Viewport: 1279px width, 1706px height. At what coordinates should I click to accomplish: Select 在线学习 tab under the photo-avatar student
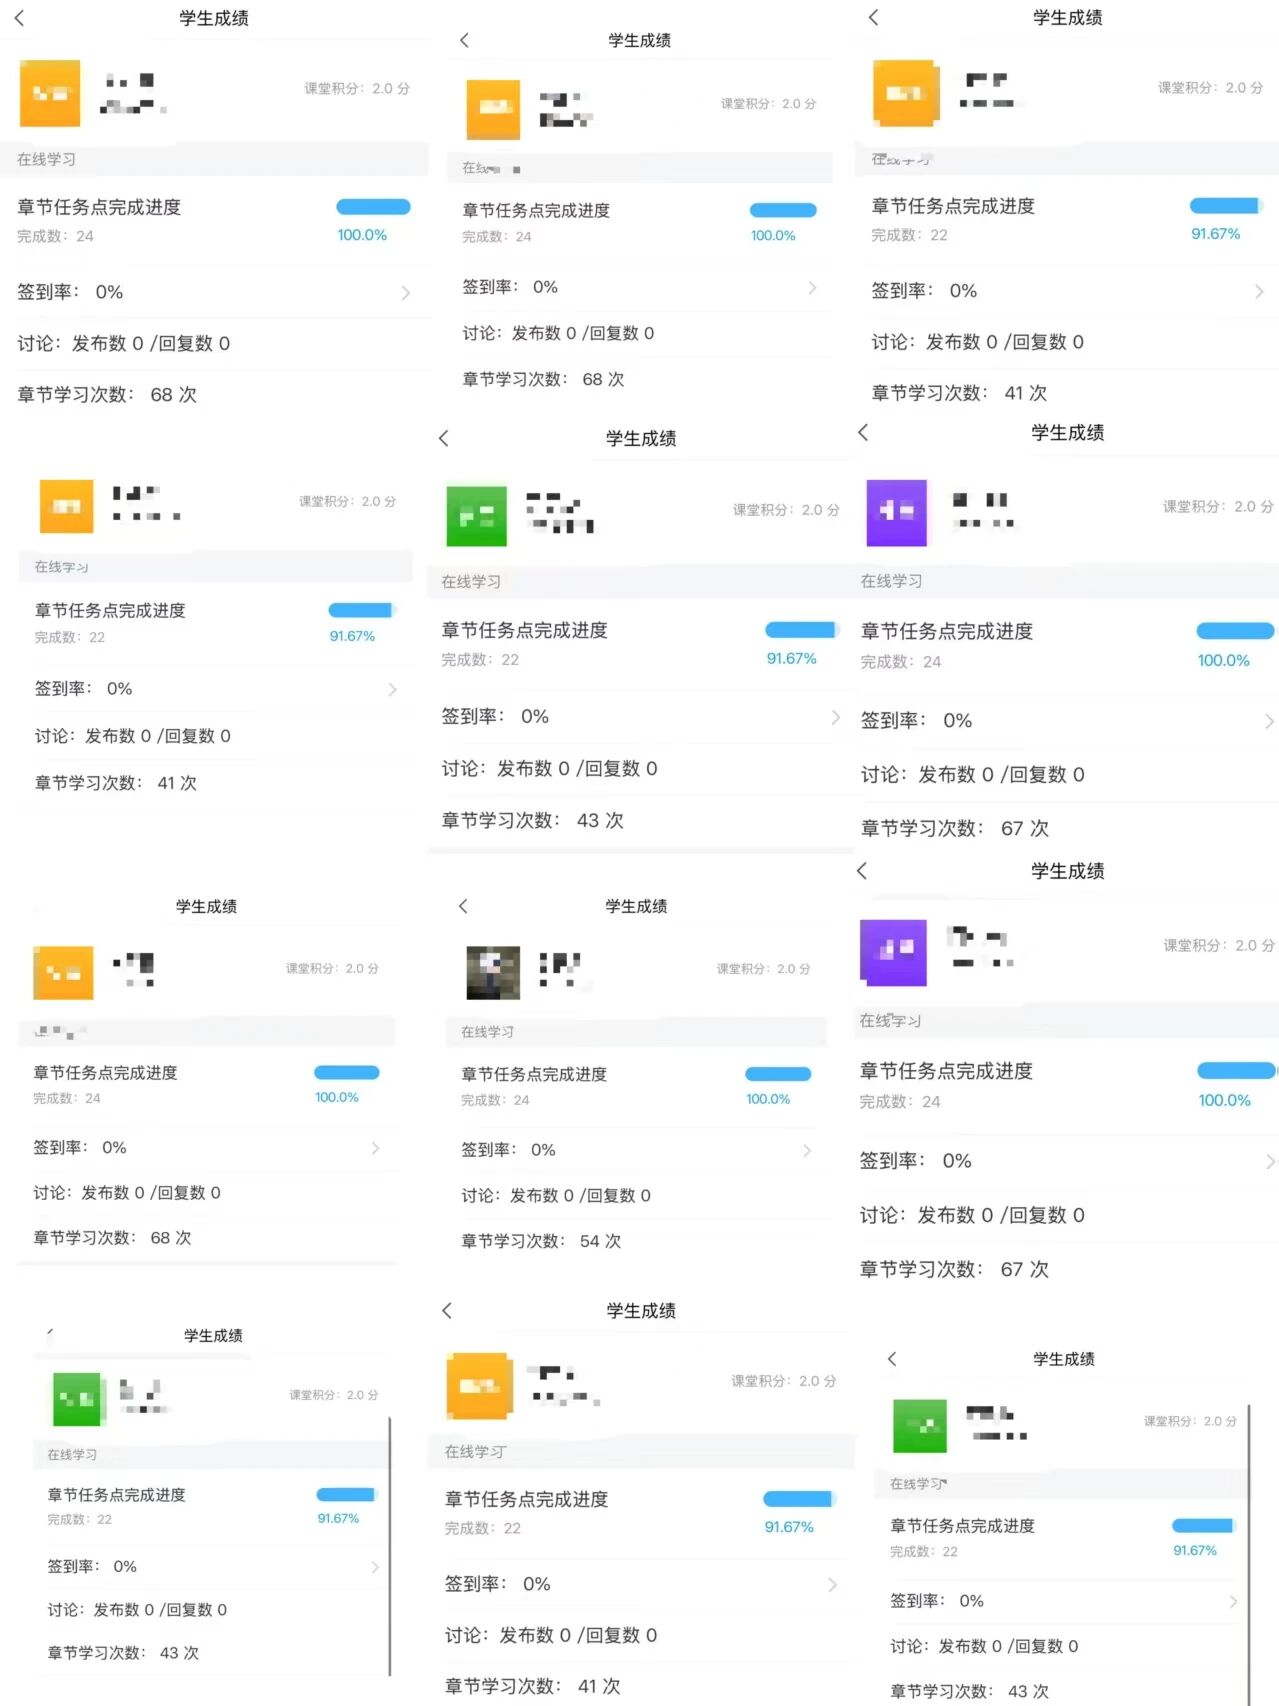tap(487, 1032)
